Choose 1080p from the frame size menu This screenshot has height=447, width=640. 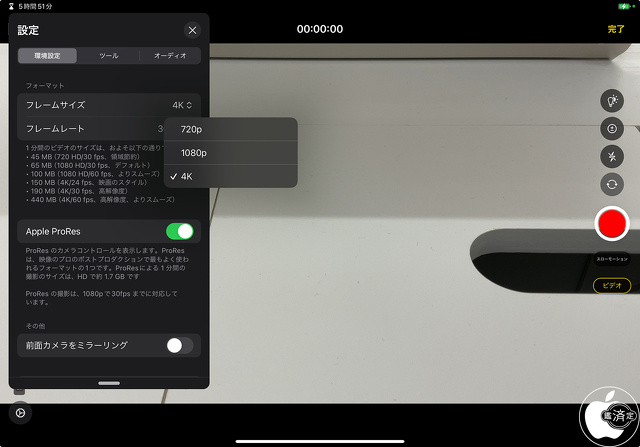231,153
